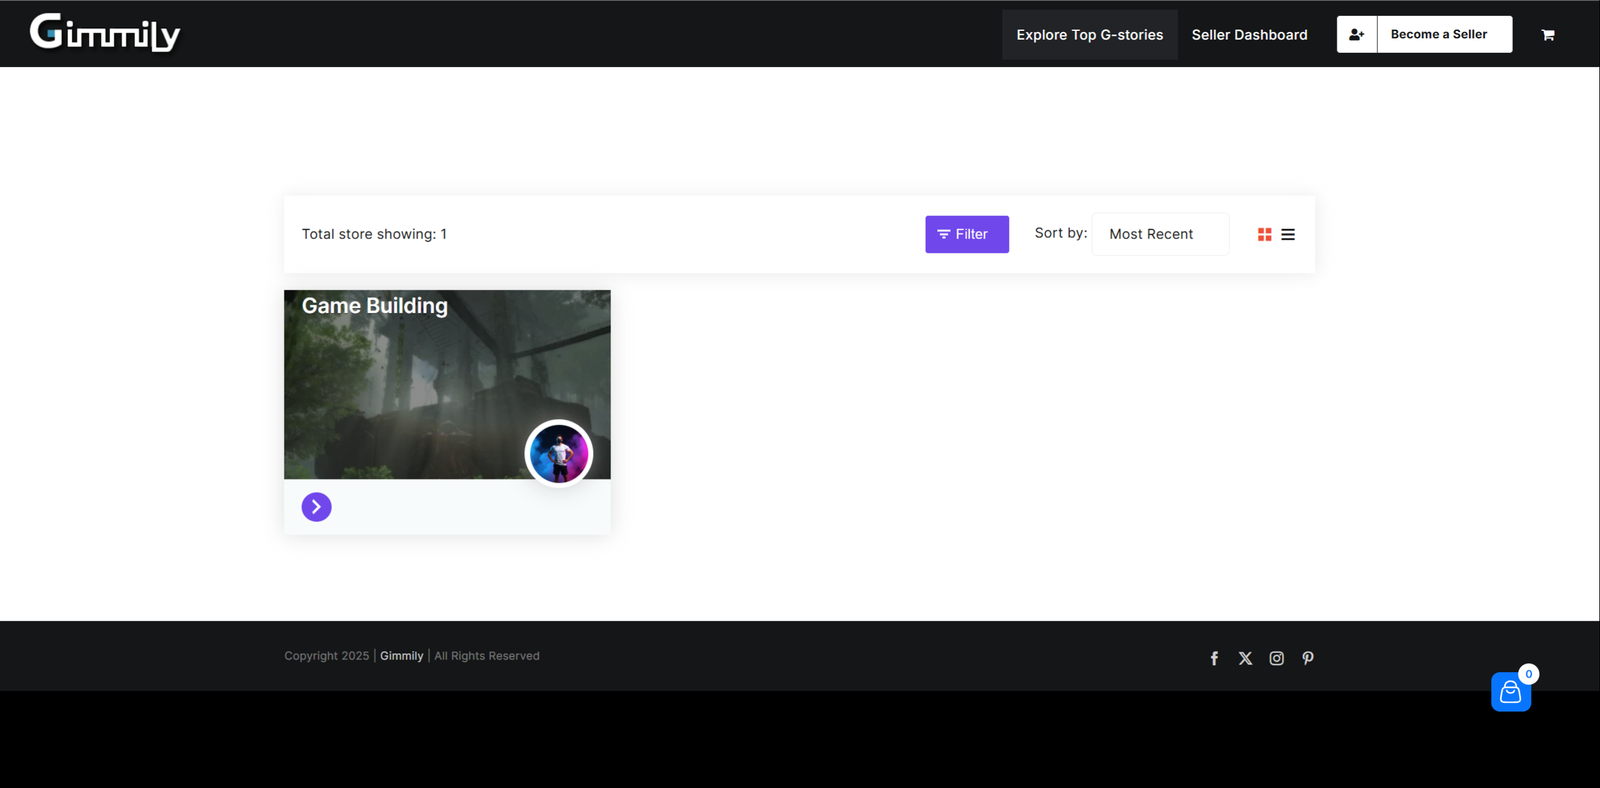Image resolution: width=1600 pixels, height=788 pixels.
Task: Click the Gimmily footer link
Action: coord(402,656)
